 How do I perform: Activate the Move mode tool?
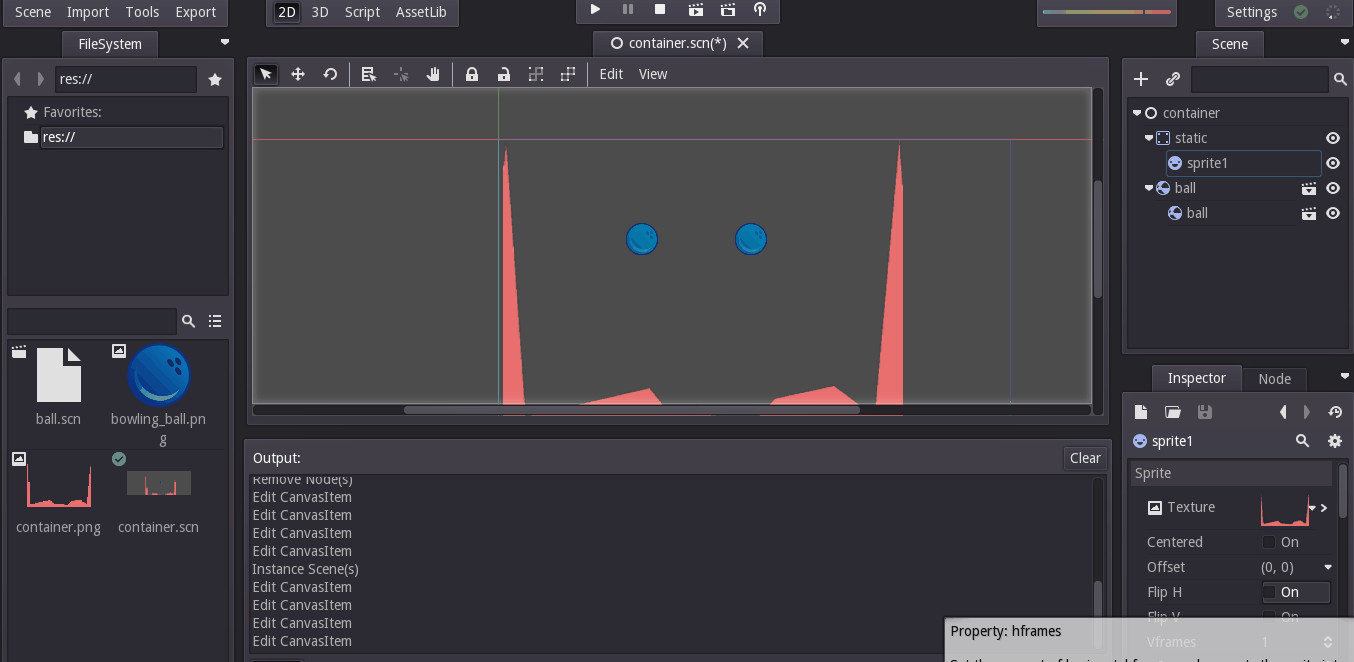click(298, 74)
